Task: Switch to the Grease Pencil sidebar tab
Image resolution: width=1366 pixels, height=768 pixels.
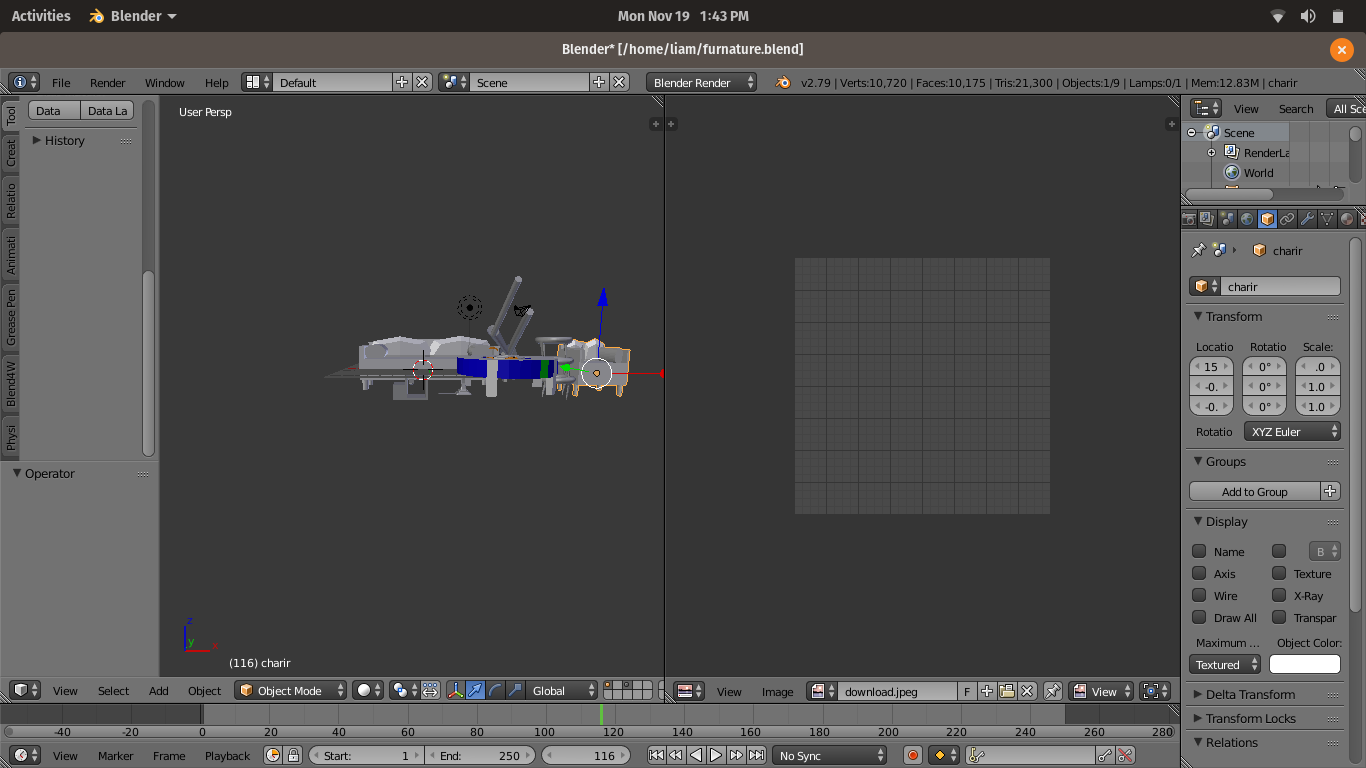Action: click(x=11, y=316)
